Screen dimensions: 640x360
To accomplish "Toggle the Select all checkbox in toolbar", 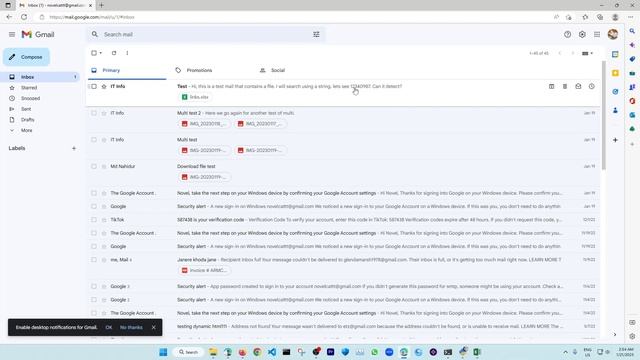I will click(x=94, y=53).
